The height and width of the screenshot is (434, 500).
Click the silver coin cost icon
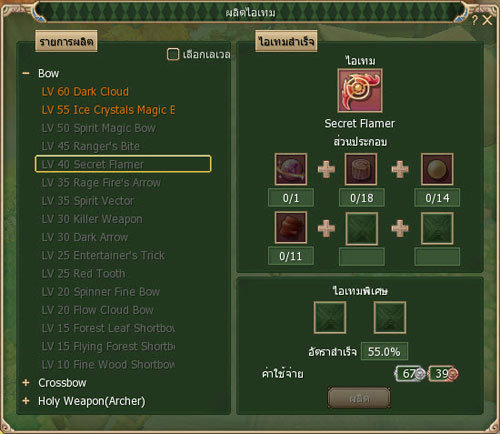coord(420,374)
